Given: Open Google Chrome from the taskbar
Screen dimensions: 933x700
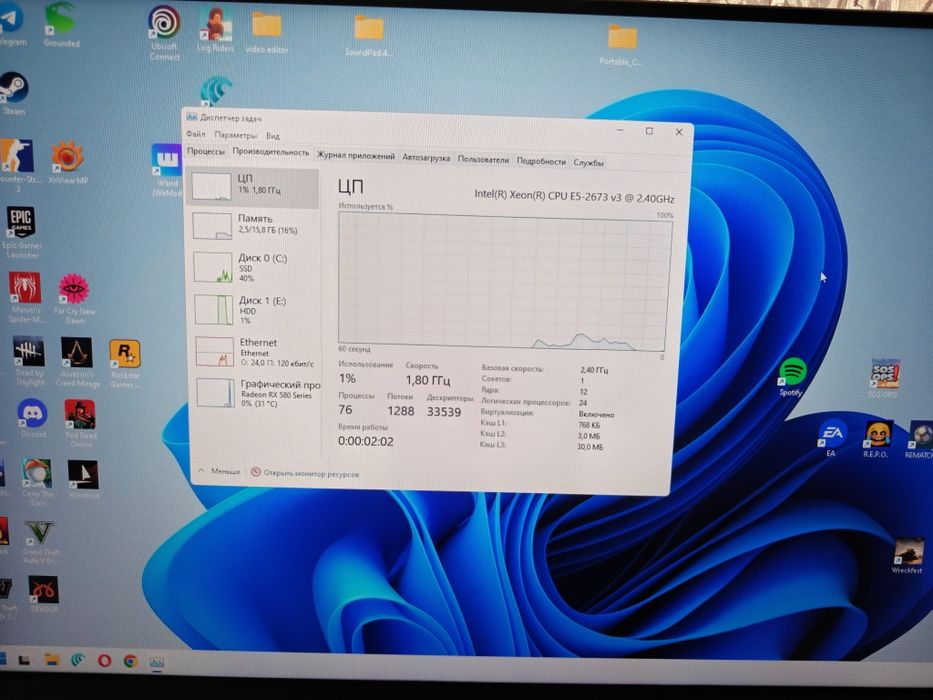Looking at the screenshot, I should coord(131,661).
